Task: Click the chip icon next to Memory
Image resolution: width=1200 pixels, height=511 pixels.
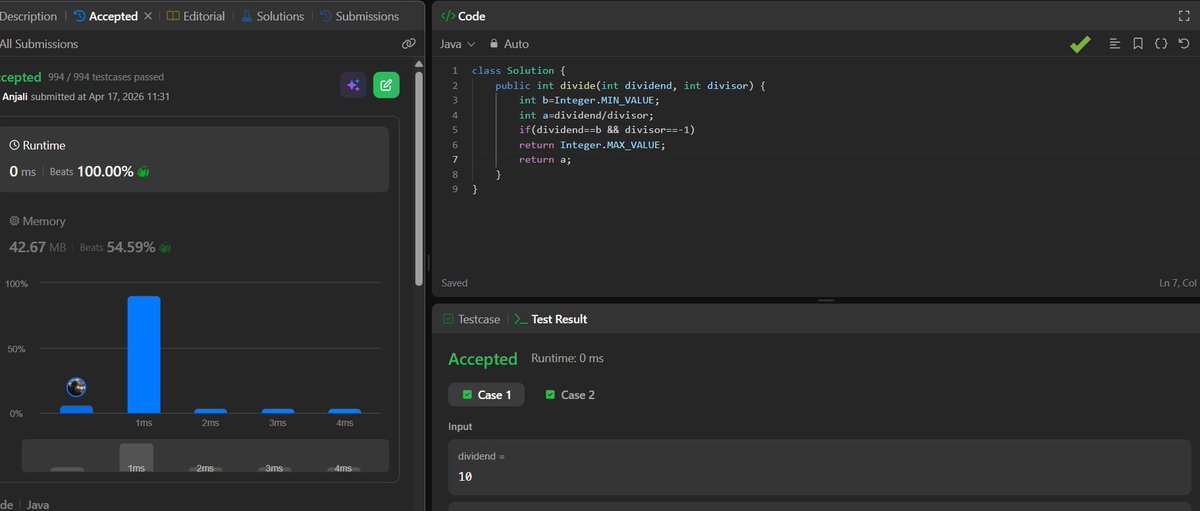Action: pyautogui.click(x=15, y=221)
